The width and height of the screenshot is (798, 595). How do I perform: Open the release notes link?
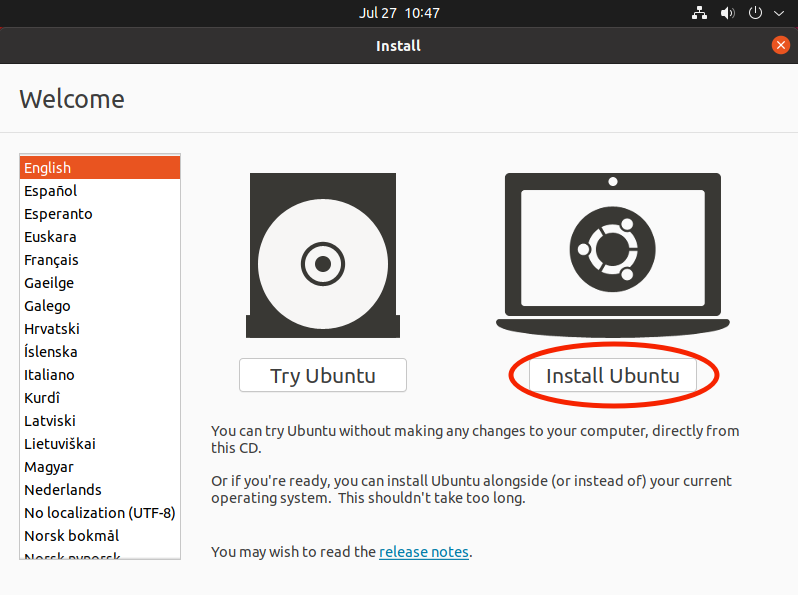424,552
